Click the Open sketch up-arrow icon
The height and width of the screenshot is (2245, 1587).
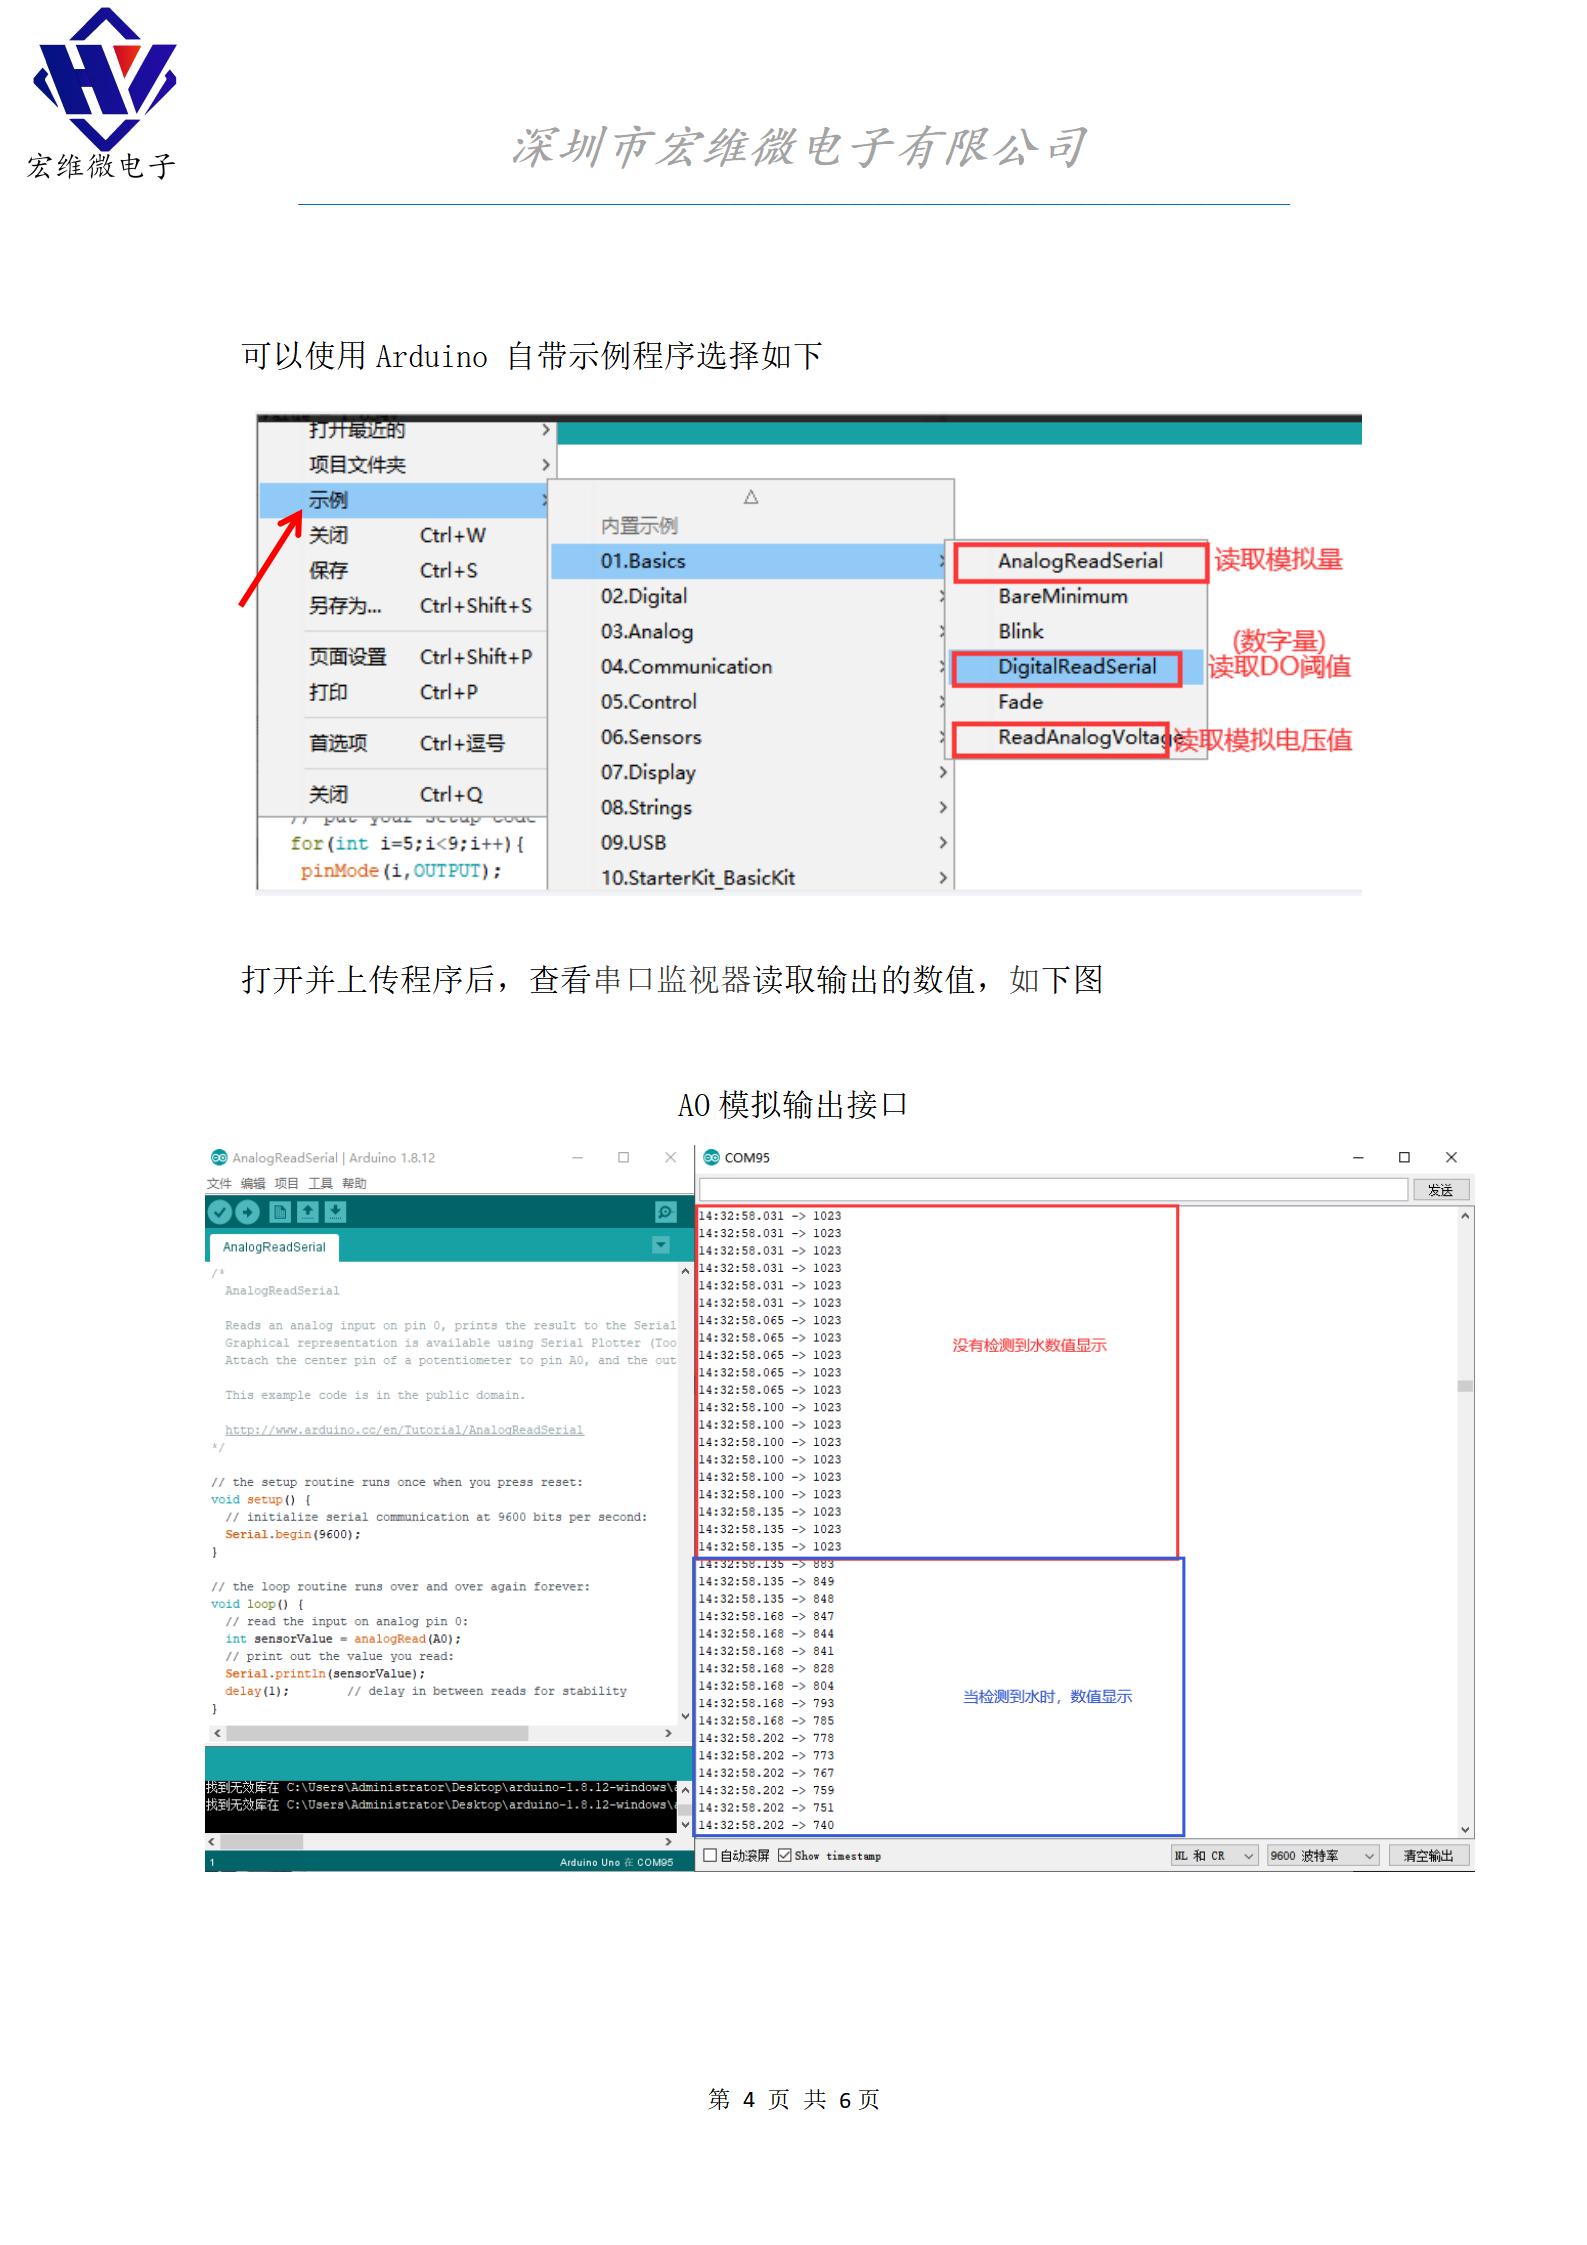(x=308, y=1212)
